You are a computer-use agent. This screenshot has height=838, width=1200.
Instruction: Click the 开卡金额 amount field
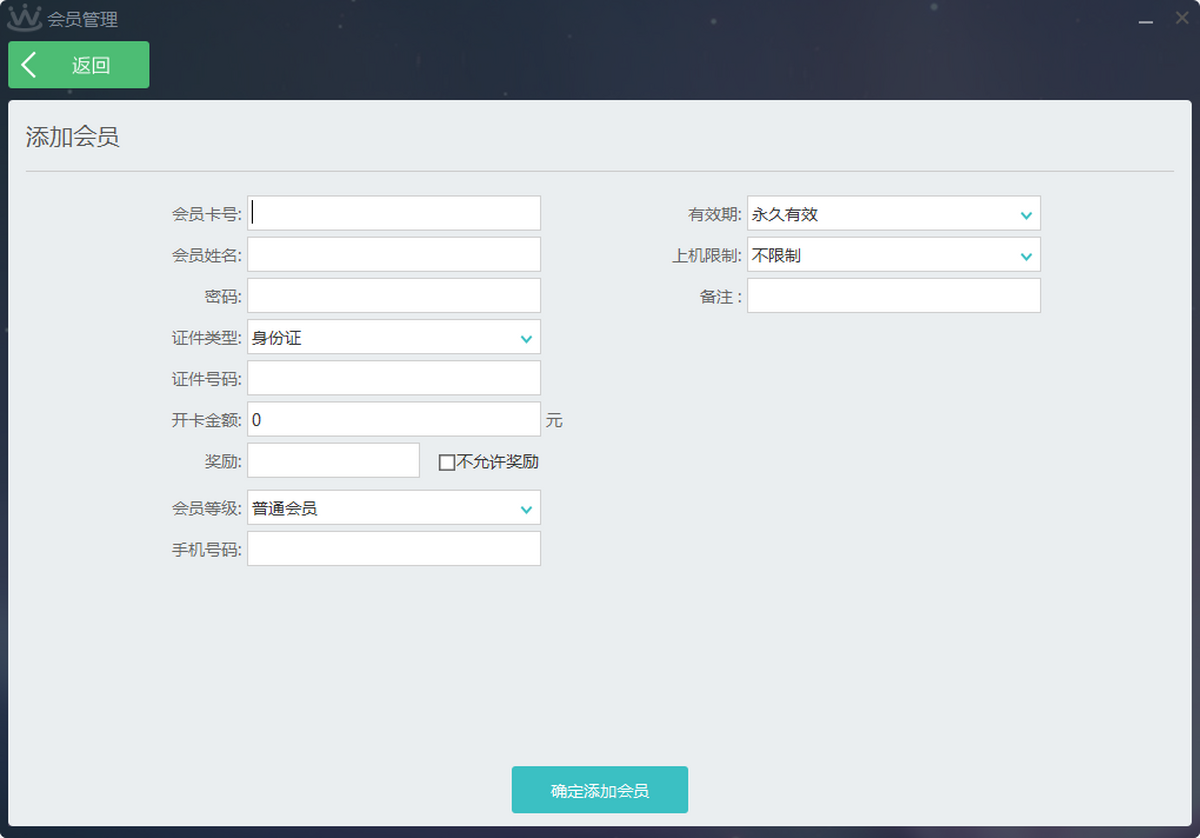coord(393,419)
